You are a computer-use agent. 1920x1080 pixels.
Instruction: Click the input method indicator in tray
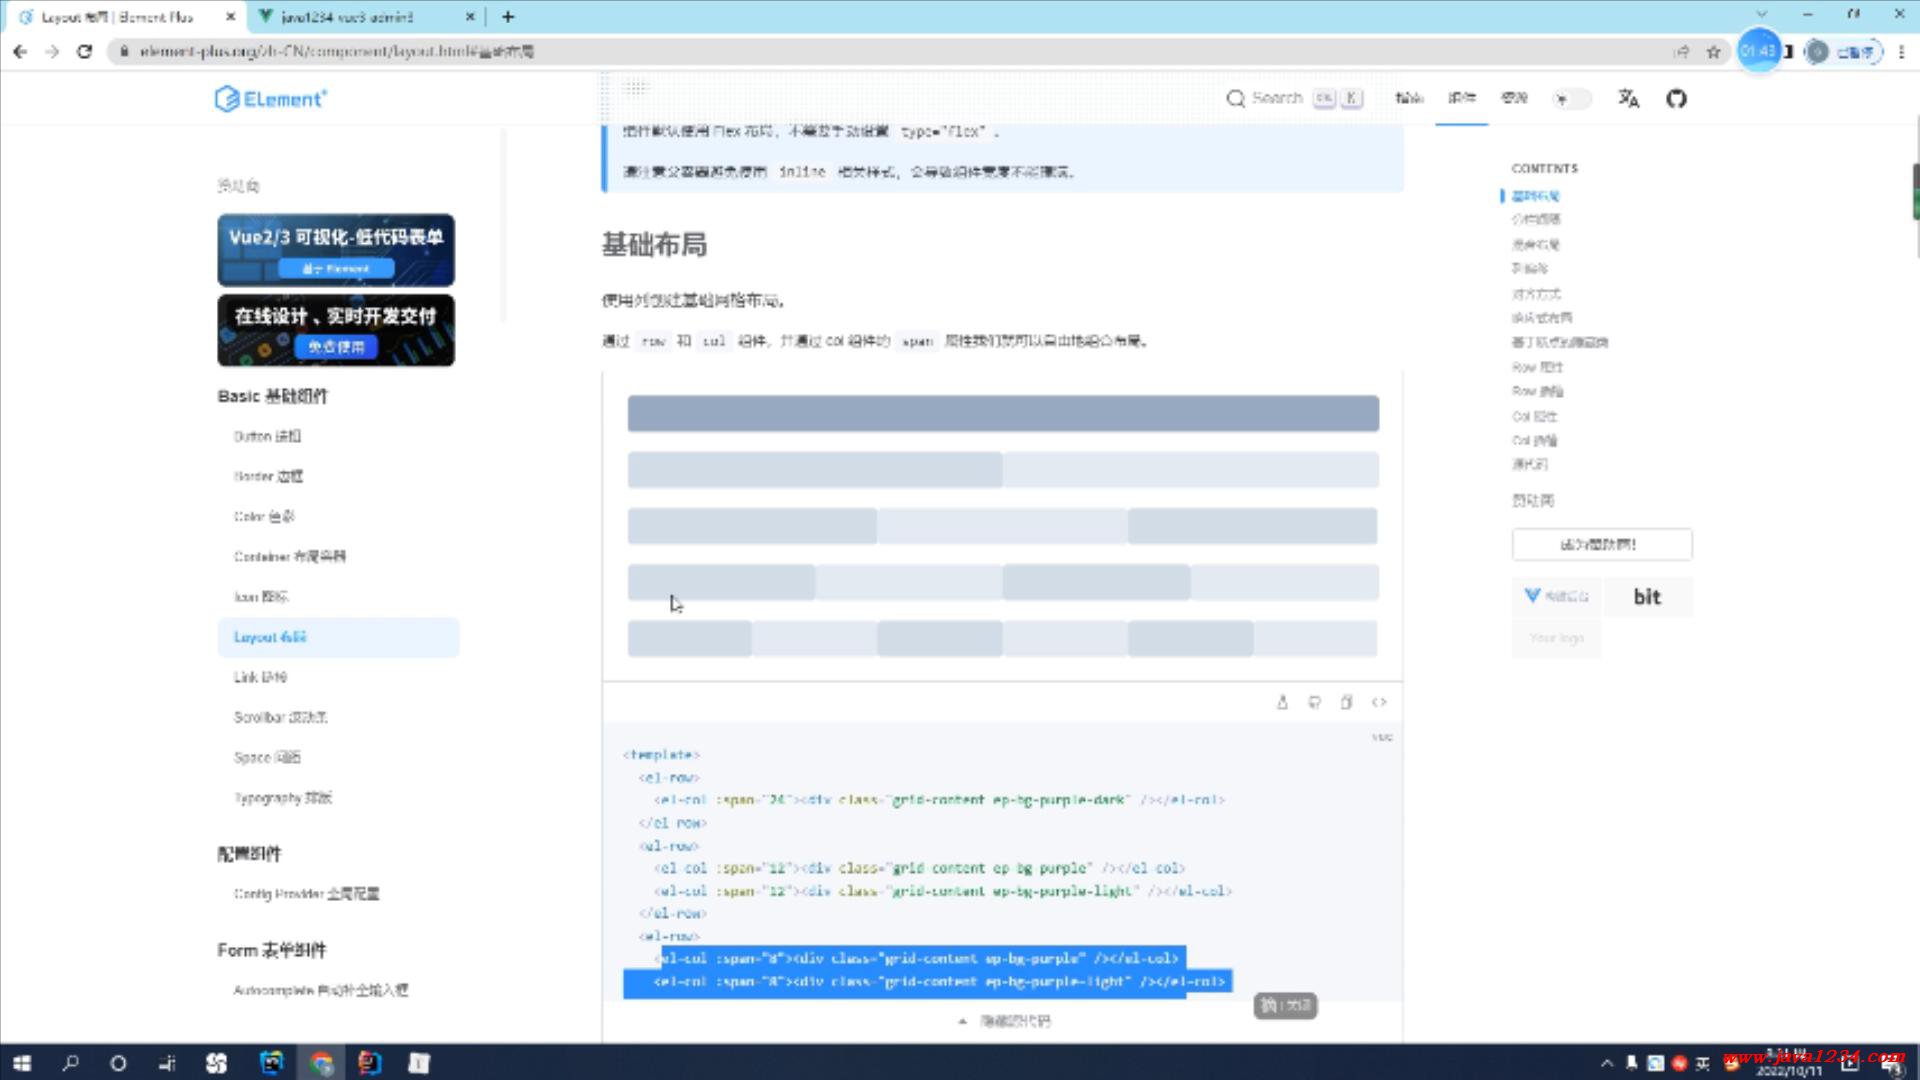(x=1703, y=1063)
